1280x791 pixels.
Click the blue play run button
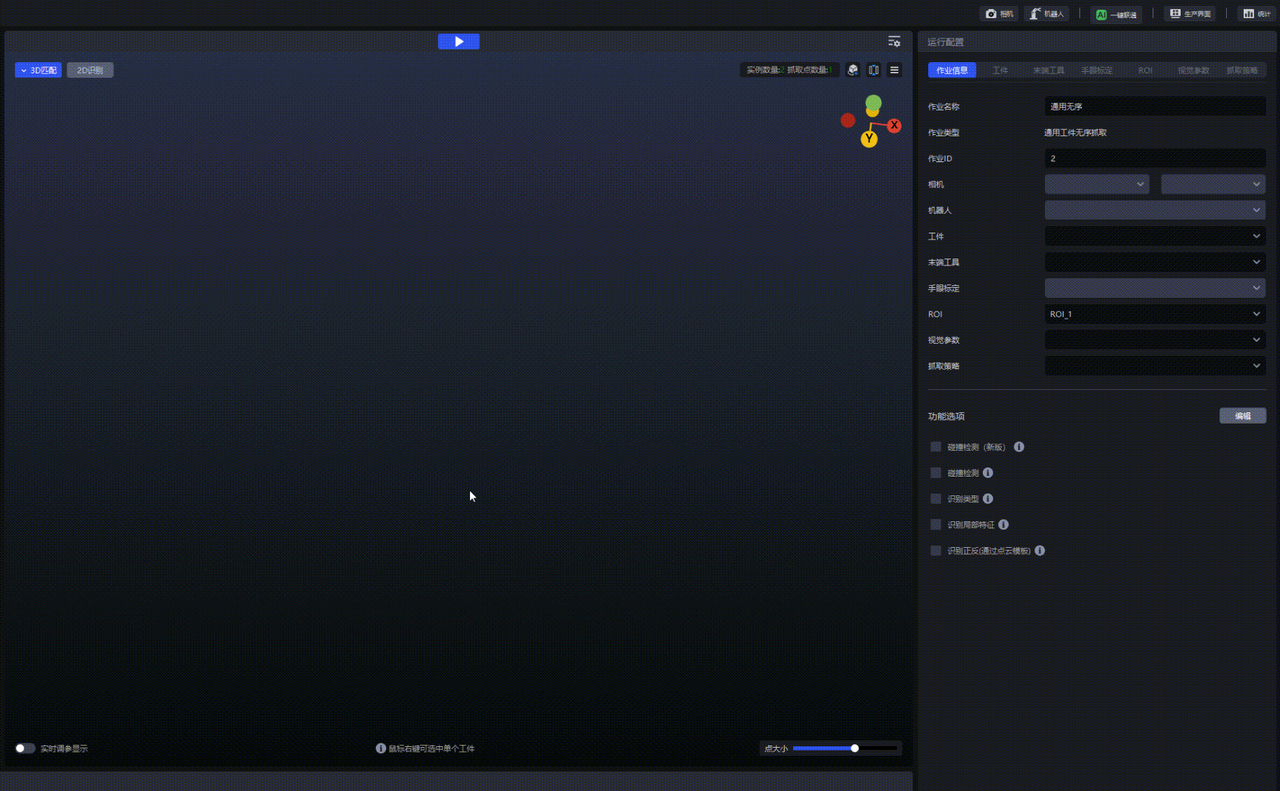point(458,41)
